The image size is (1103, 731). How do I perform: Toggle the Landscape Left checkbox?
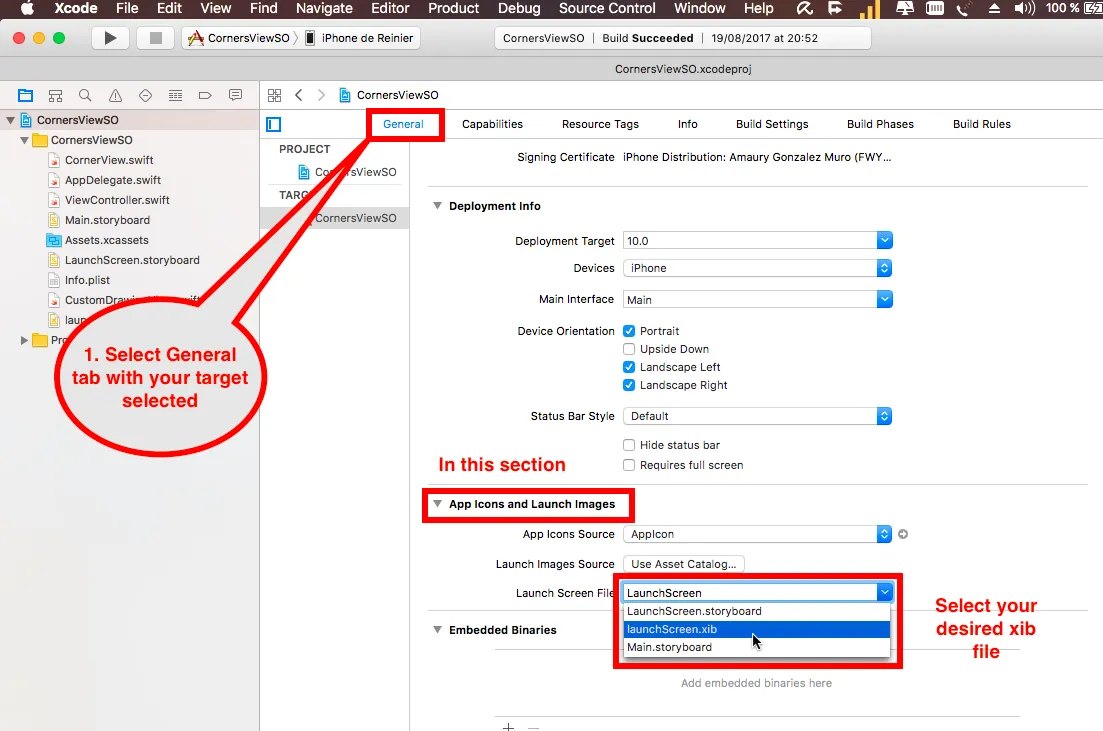(629, 367)
